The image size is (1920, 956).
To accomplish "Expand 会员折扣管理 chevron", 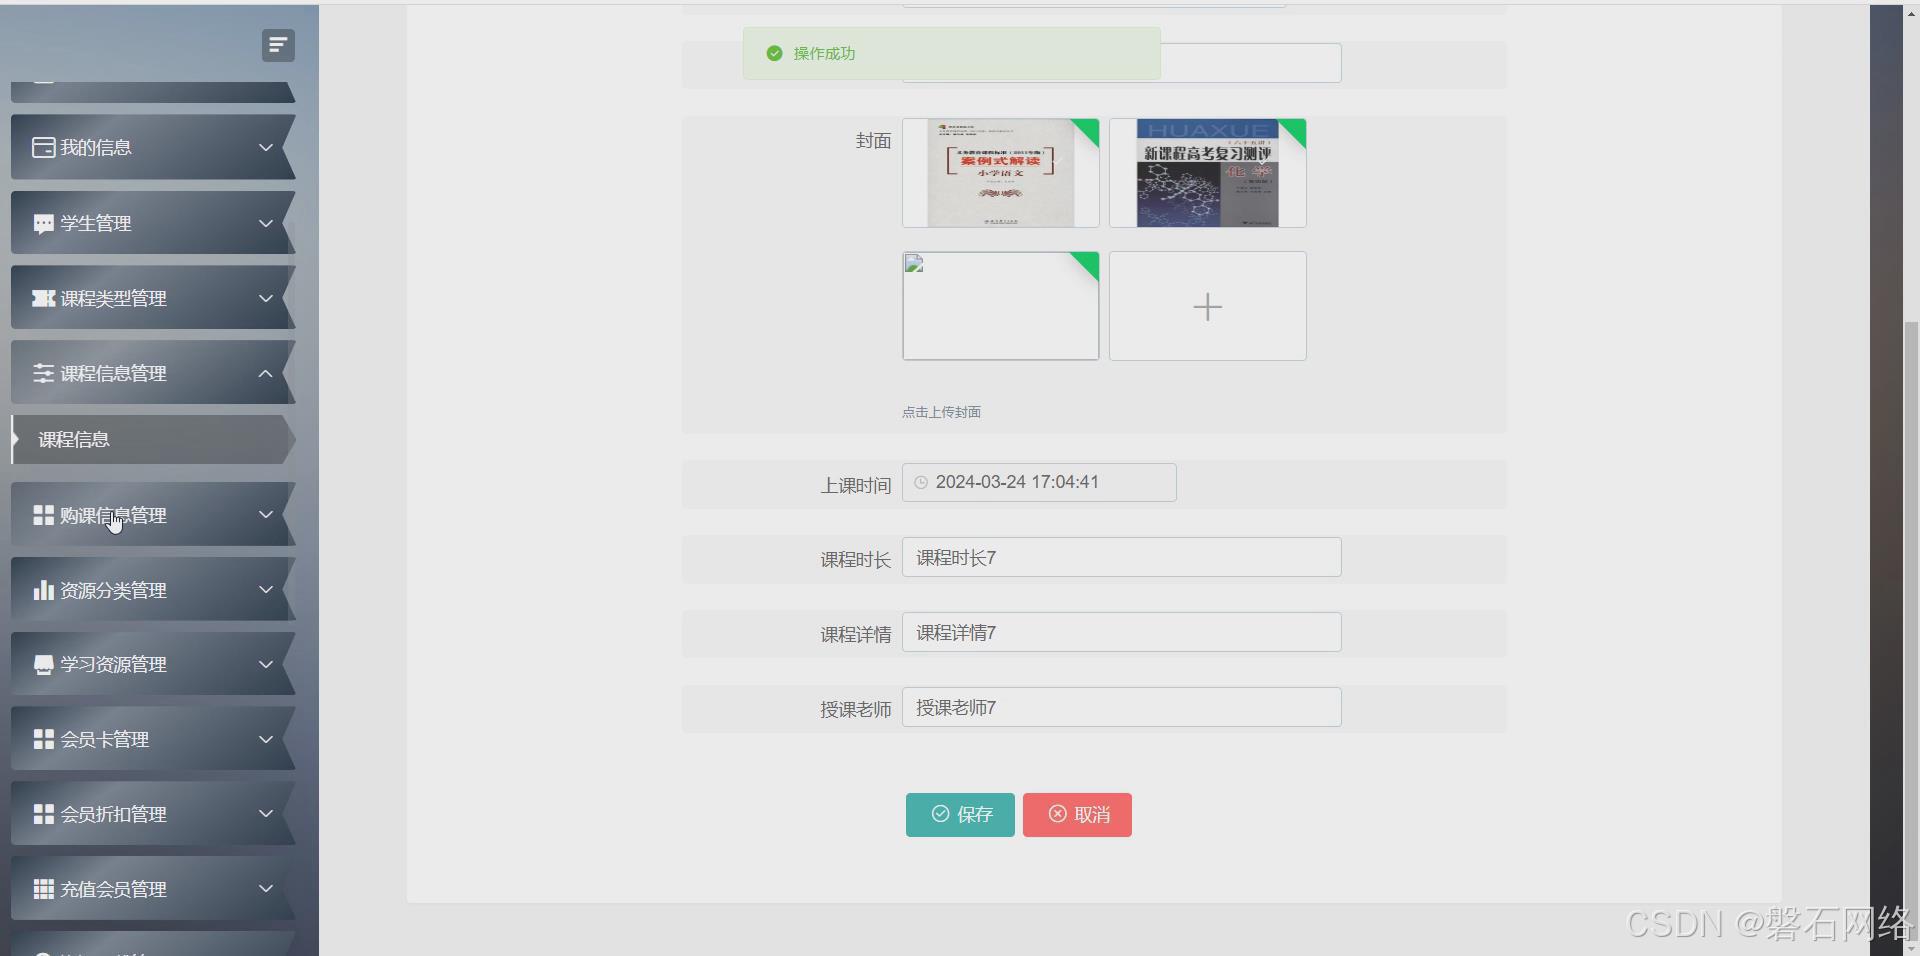I will click(x=266, y=813).
